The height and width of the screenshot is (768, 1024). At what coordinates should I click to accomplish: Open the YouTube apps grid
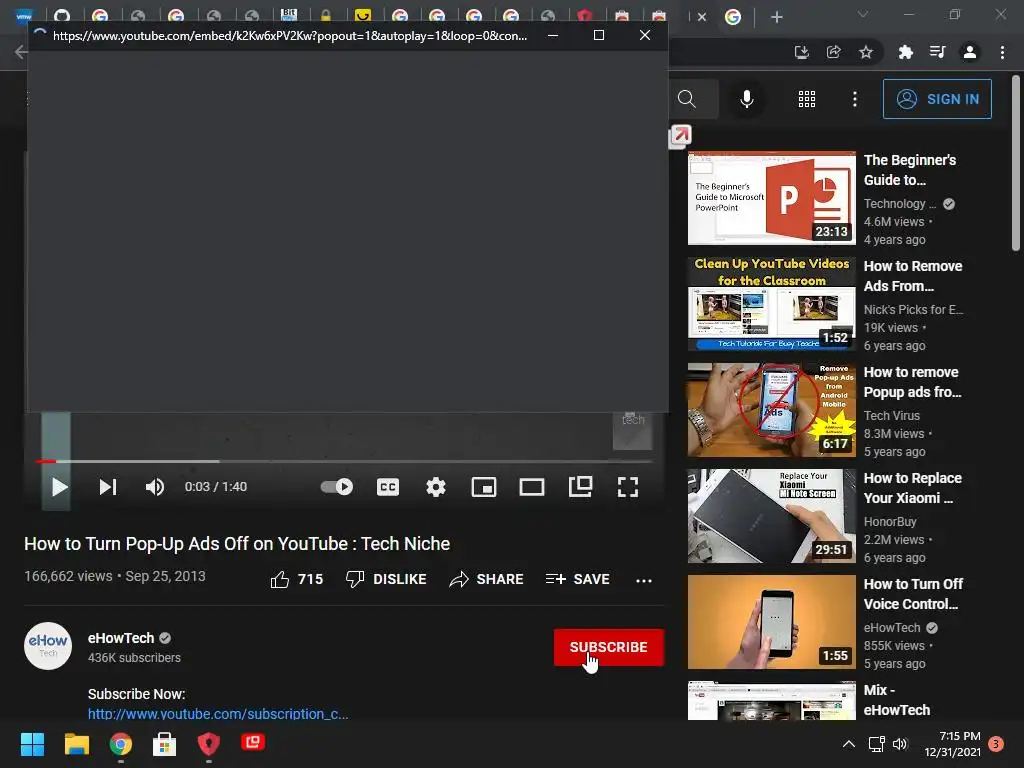pyautogui.click(x=807, y=99)
